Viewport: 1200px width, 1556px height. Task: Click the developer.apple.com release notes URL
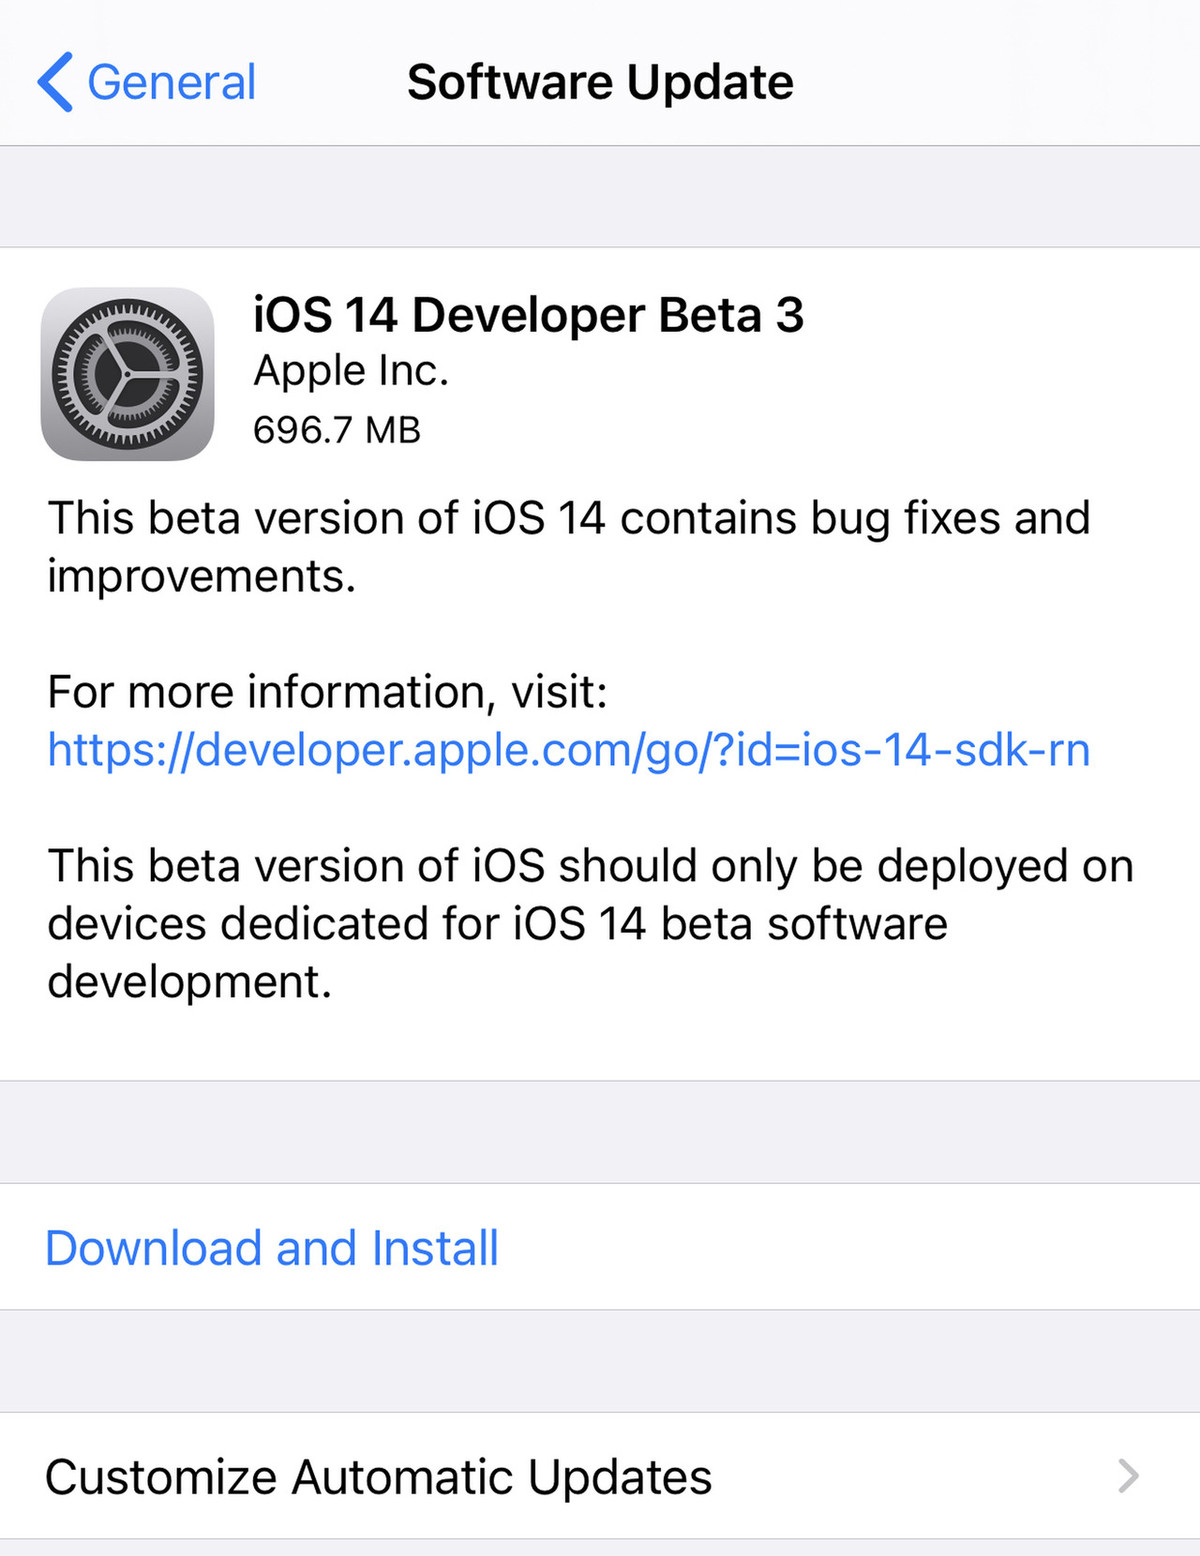click(x=570, y=750)
